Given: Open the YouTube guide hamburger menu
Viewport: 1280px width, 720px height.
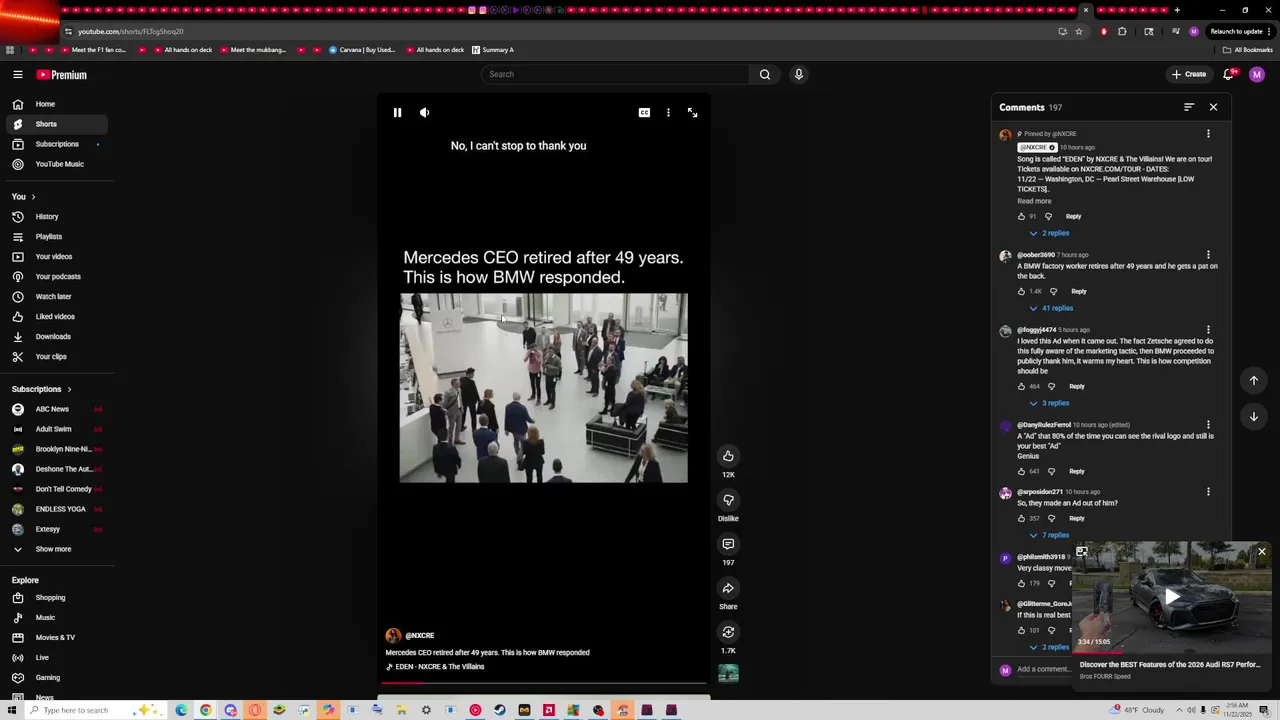Looking at the screenshot, I should coord(18,75).
